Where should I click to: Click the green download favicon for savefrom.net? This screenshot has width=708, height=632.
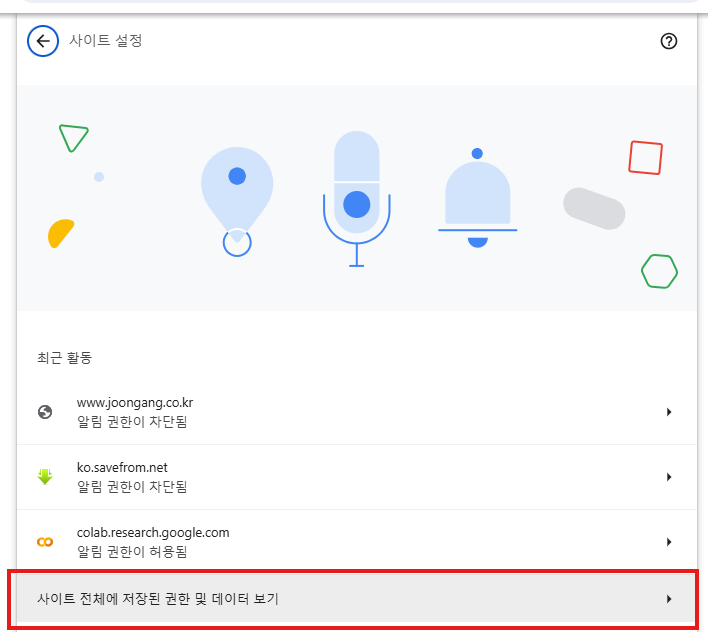point(44,477)
